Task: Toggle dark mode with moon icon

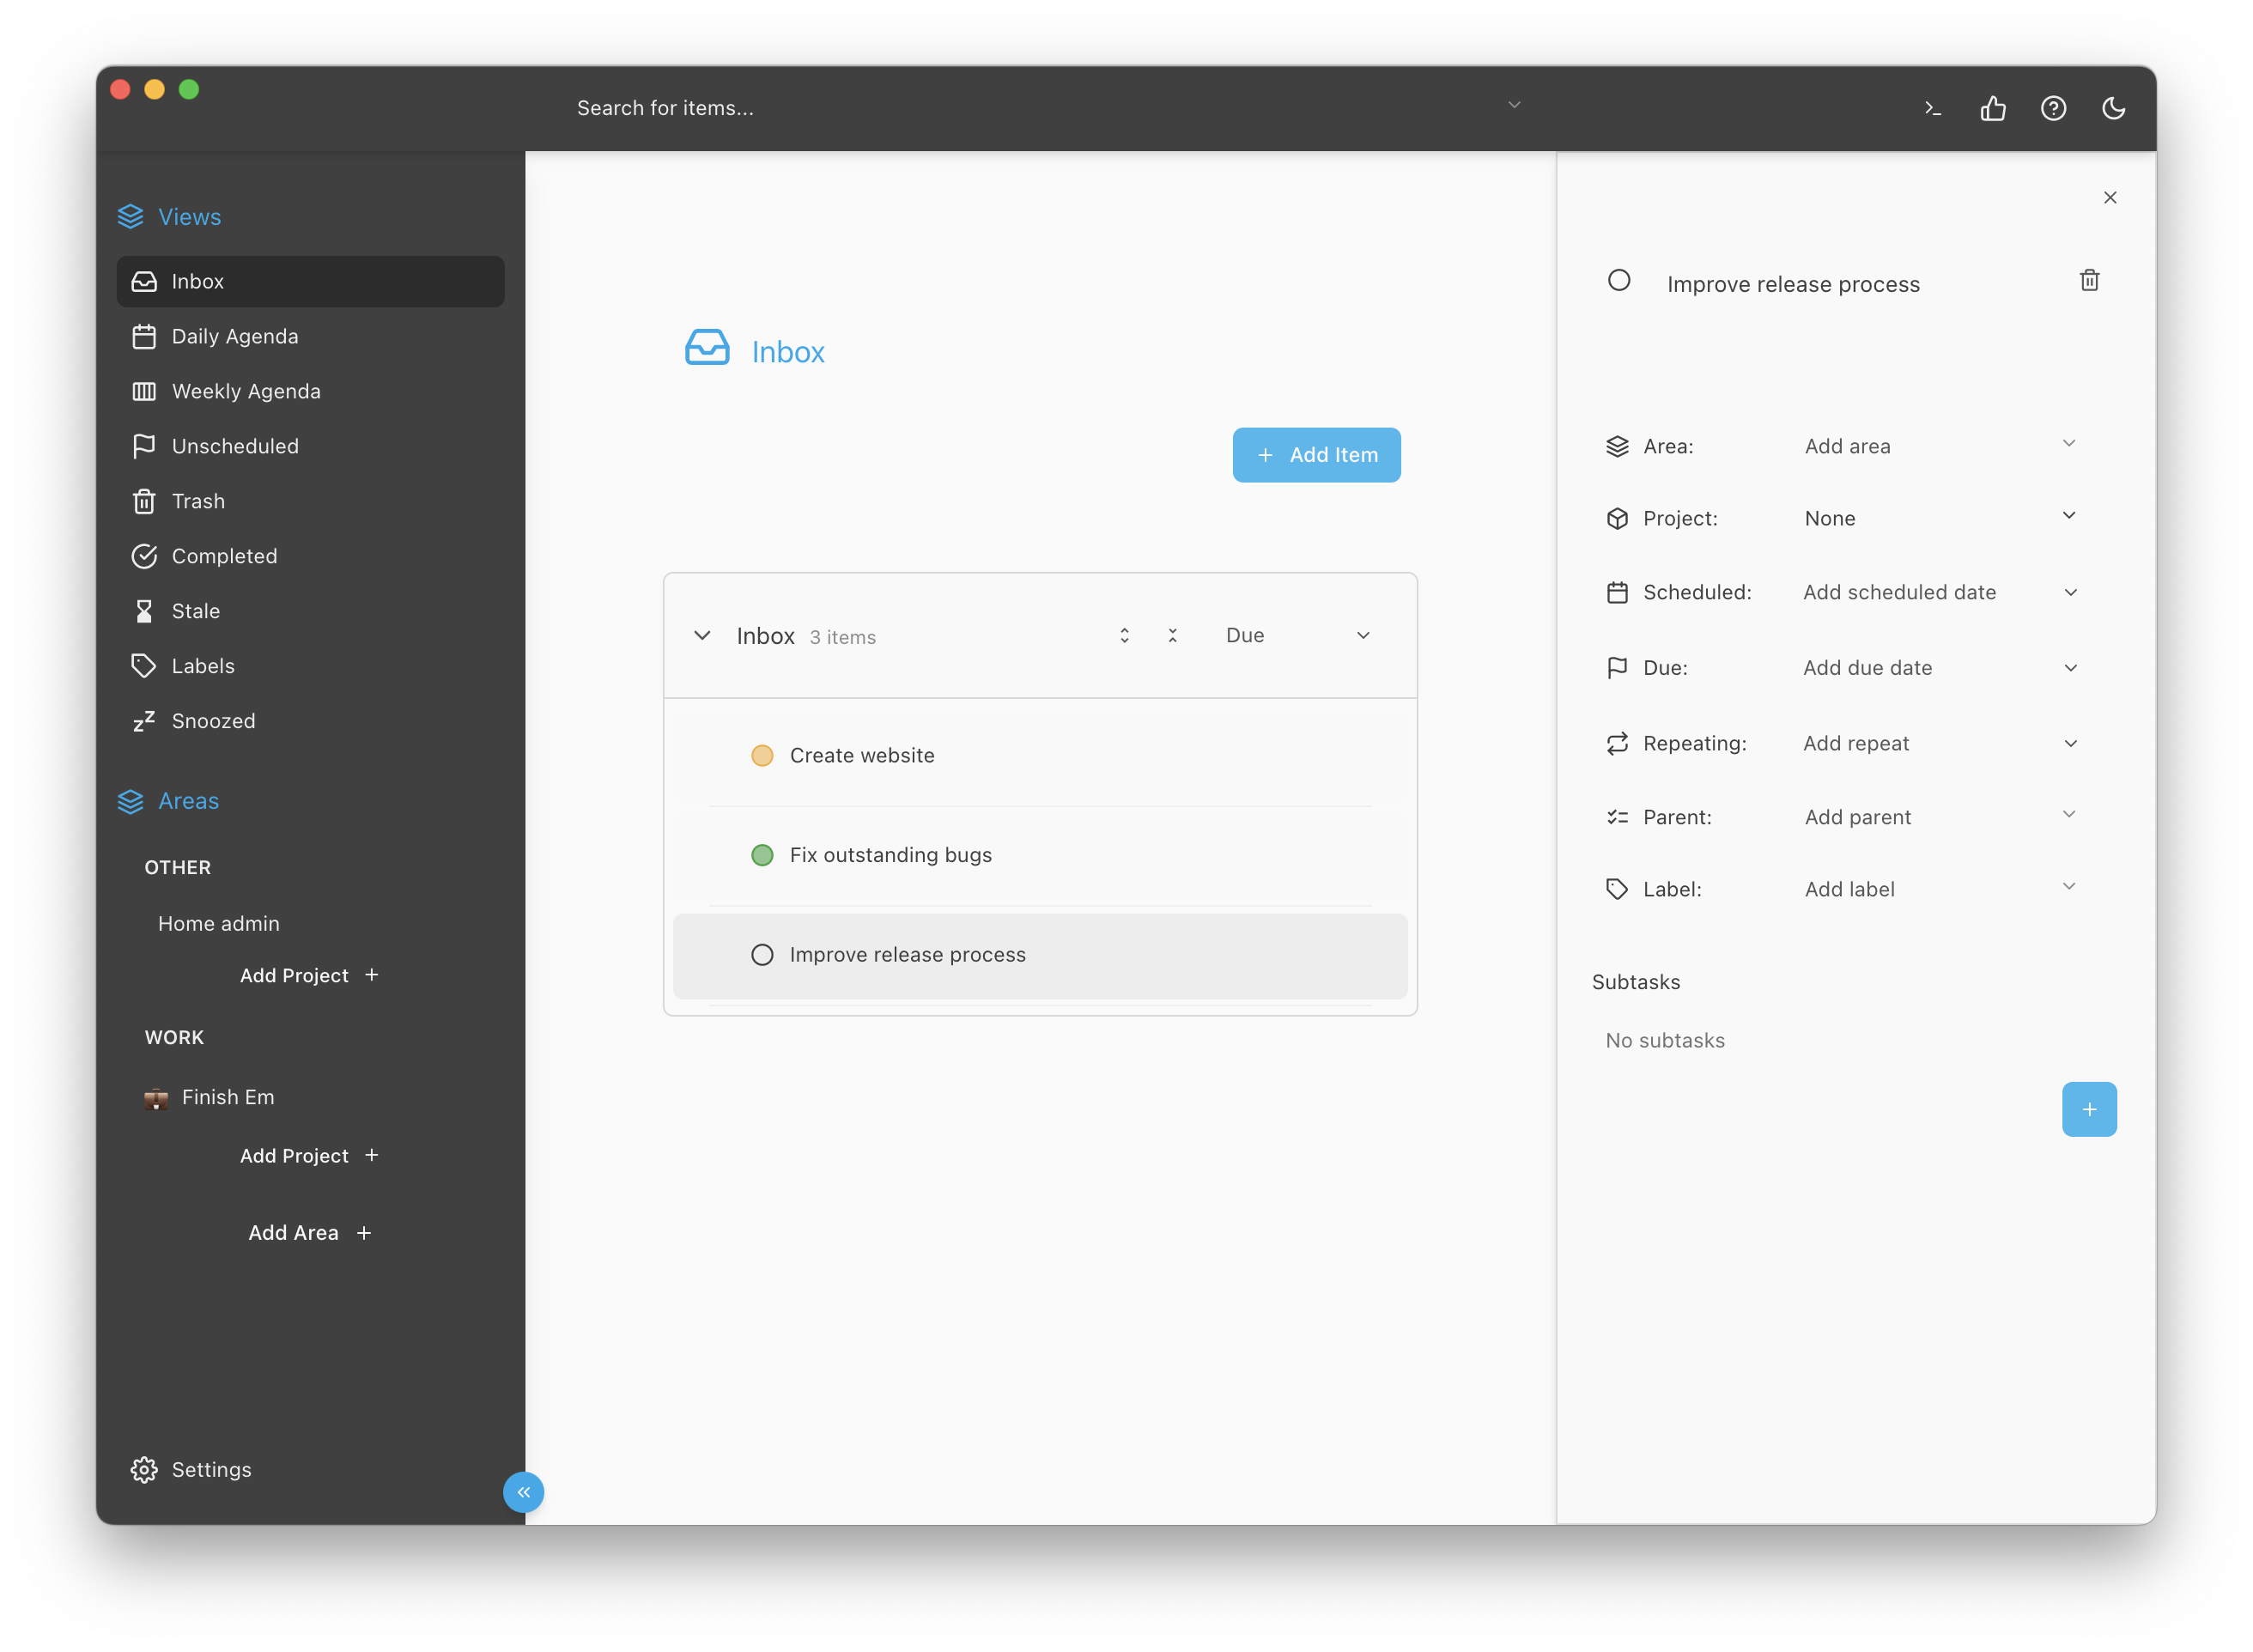Action: [2112, 108]
